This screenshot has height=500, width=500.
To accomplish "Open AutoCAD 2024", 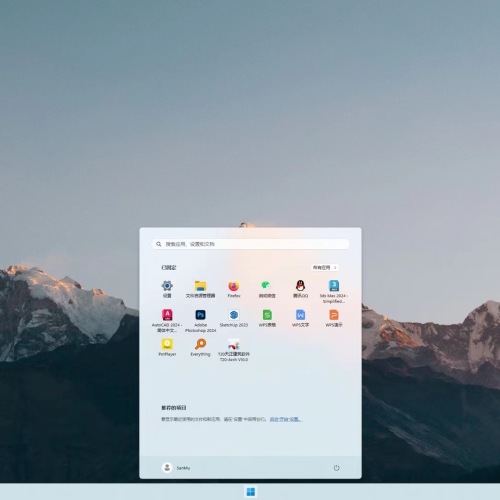I will tap(167, 321).
